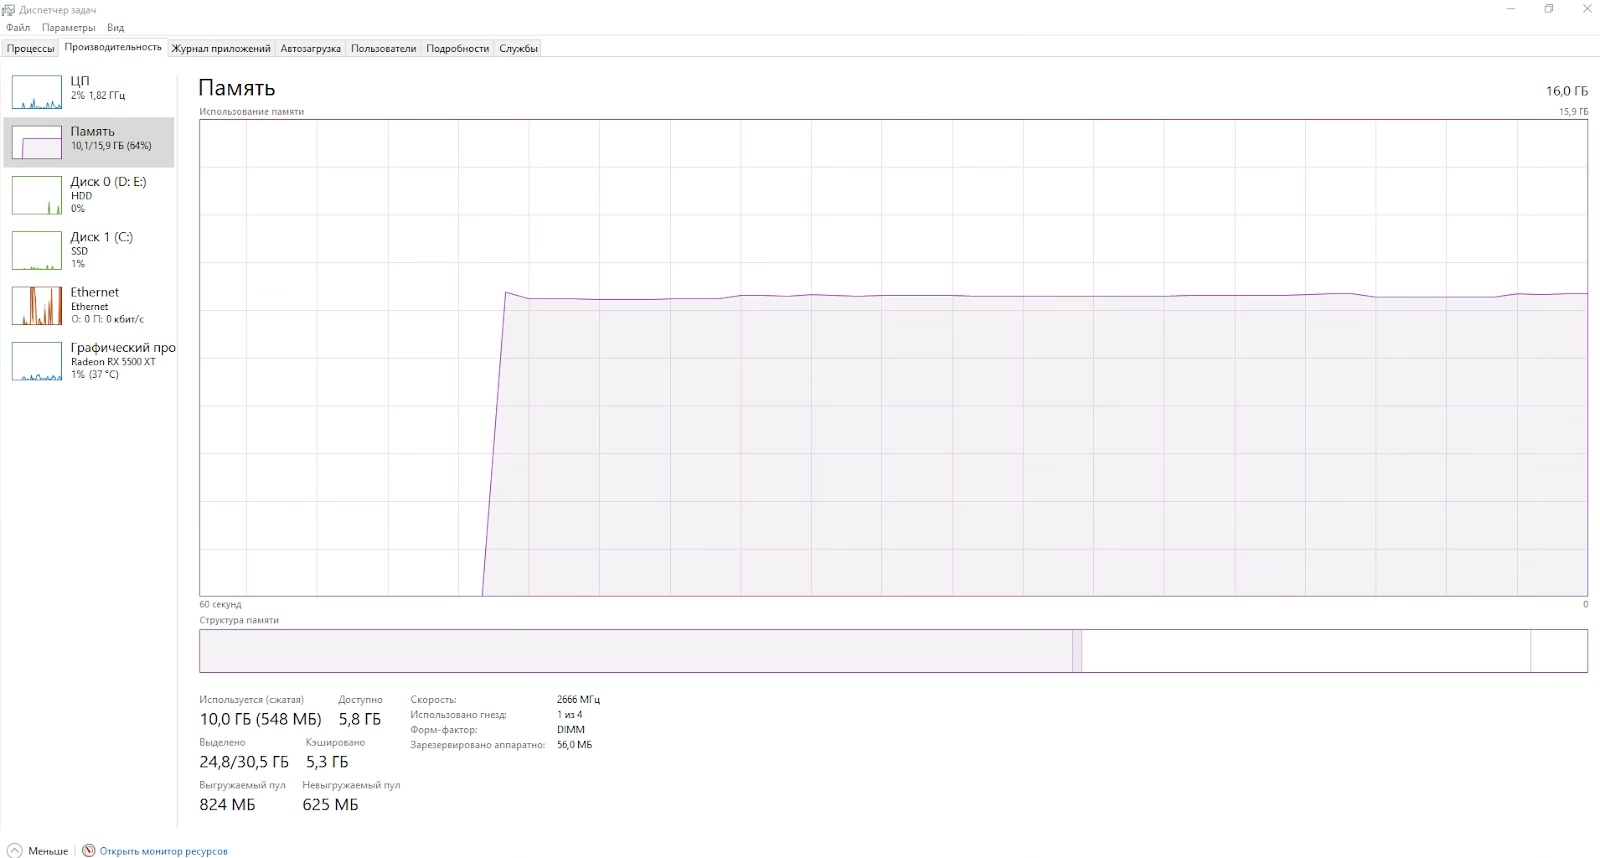The image size is (1600, 858).
Task: Go to the Пользователи tab
Action: pyautogui.click(x=384, y=48)
